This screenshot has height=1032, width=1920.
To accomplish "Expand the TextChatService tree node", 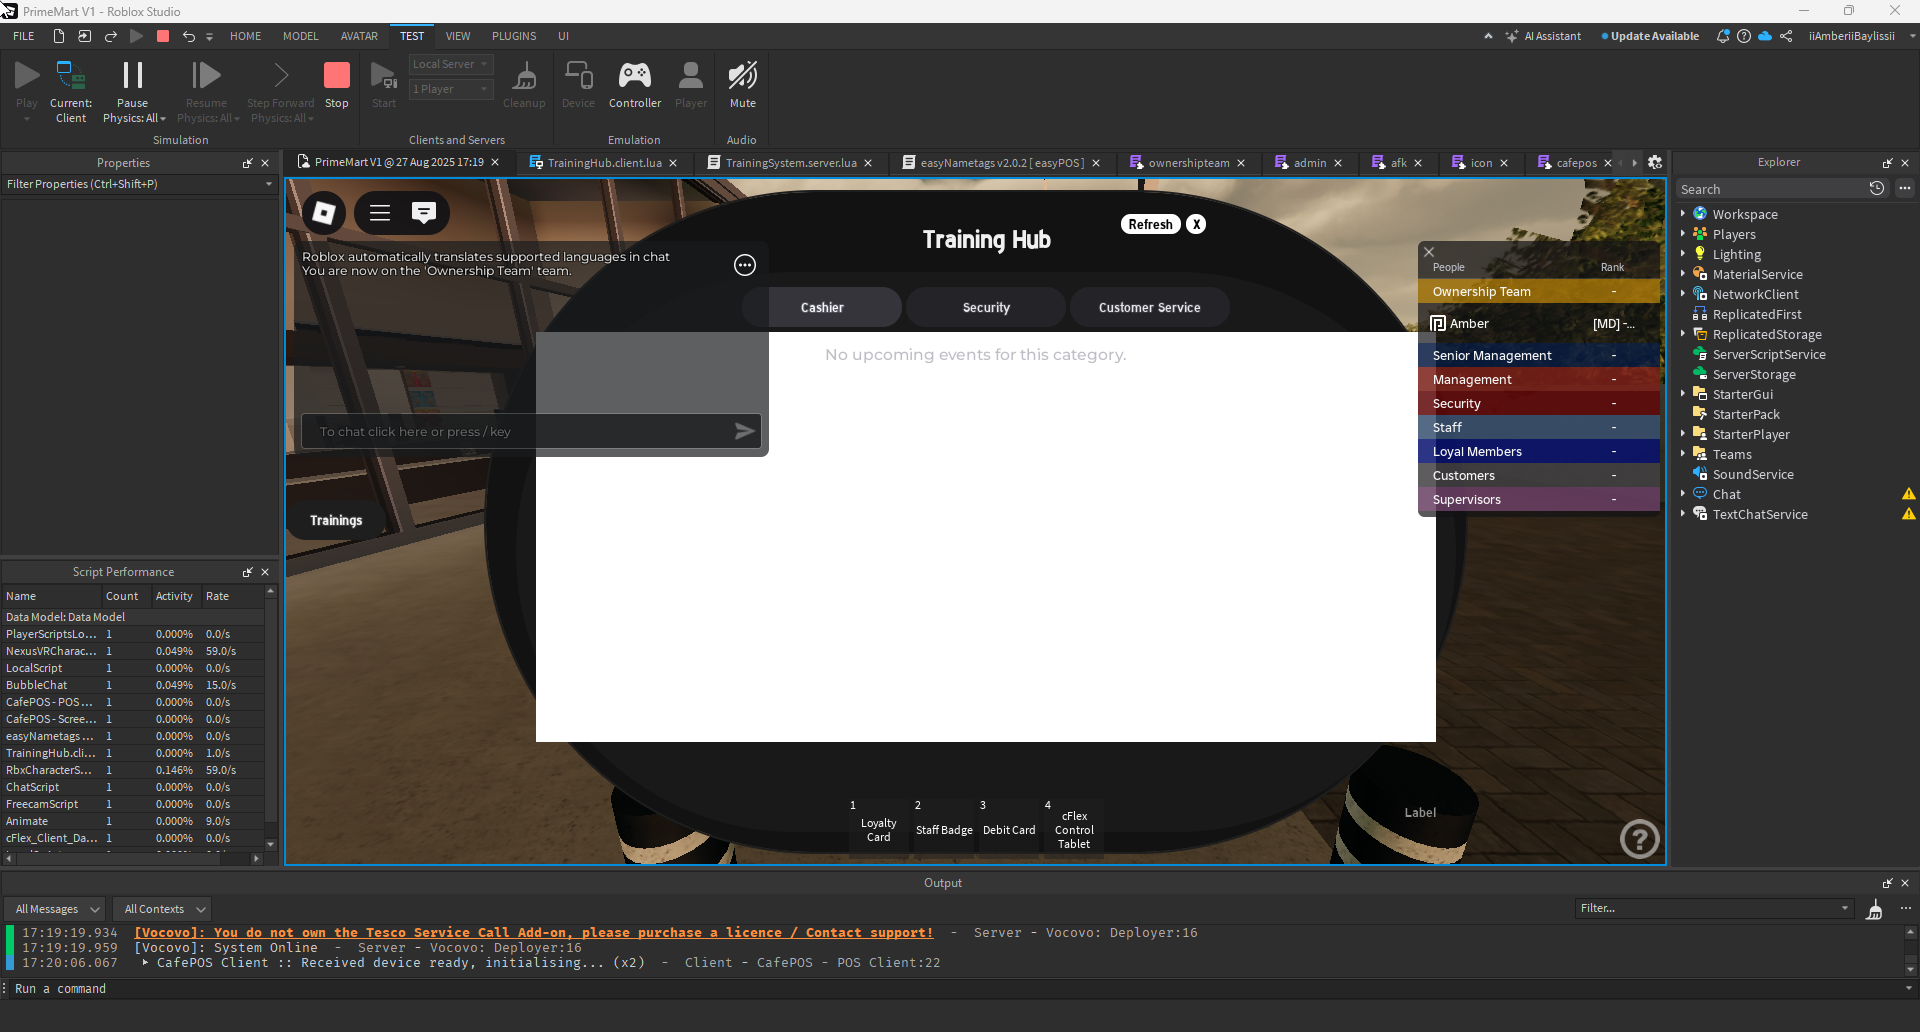I will click(x=1683, y=514).
